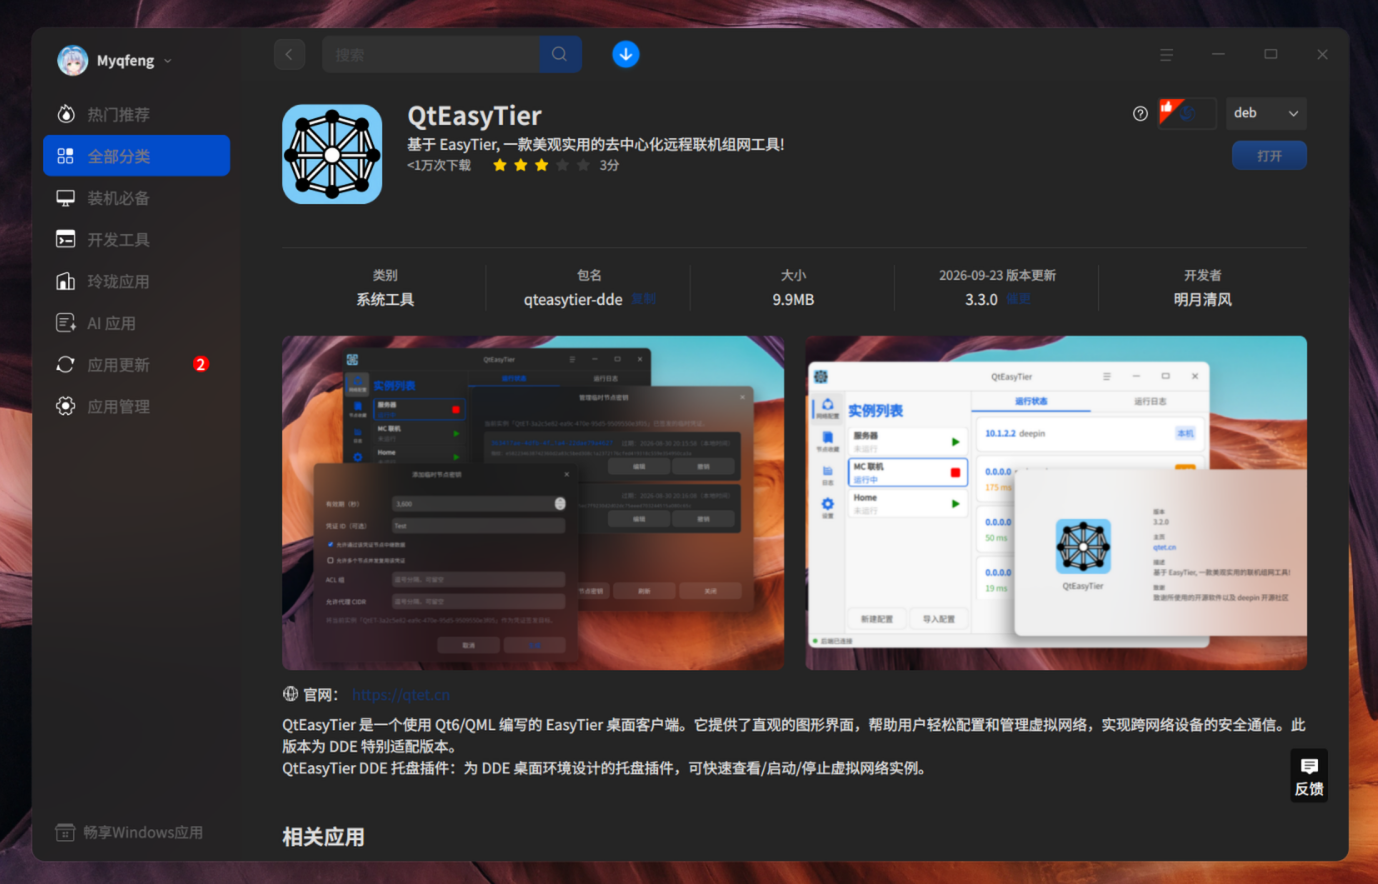Open the light theme screenshot thumbnail
This screenshot has width=1378, height=884.
[x=1056, y=503]
